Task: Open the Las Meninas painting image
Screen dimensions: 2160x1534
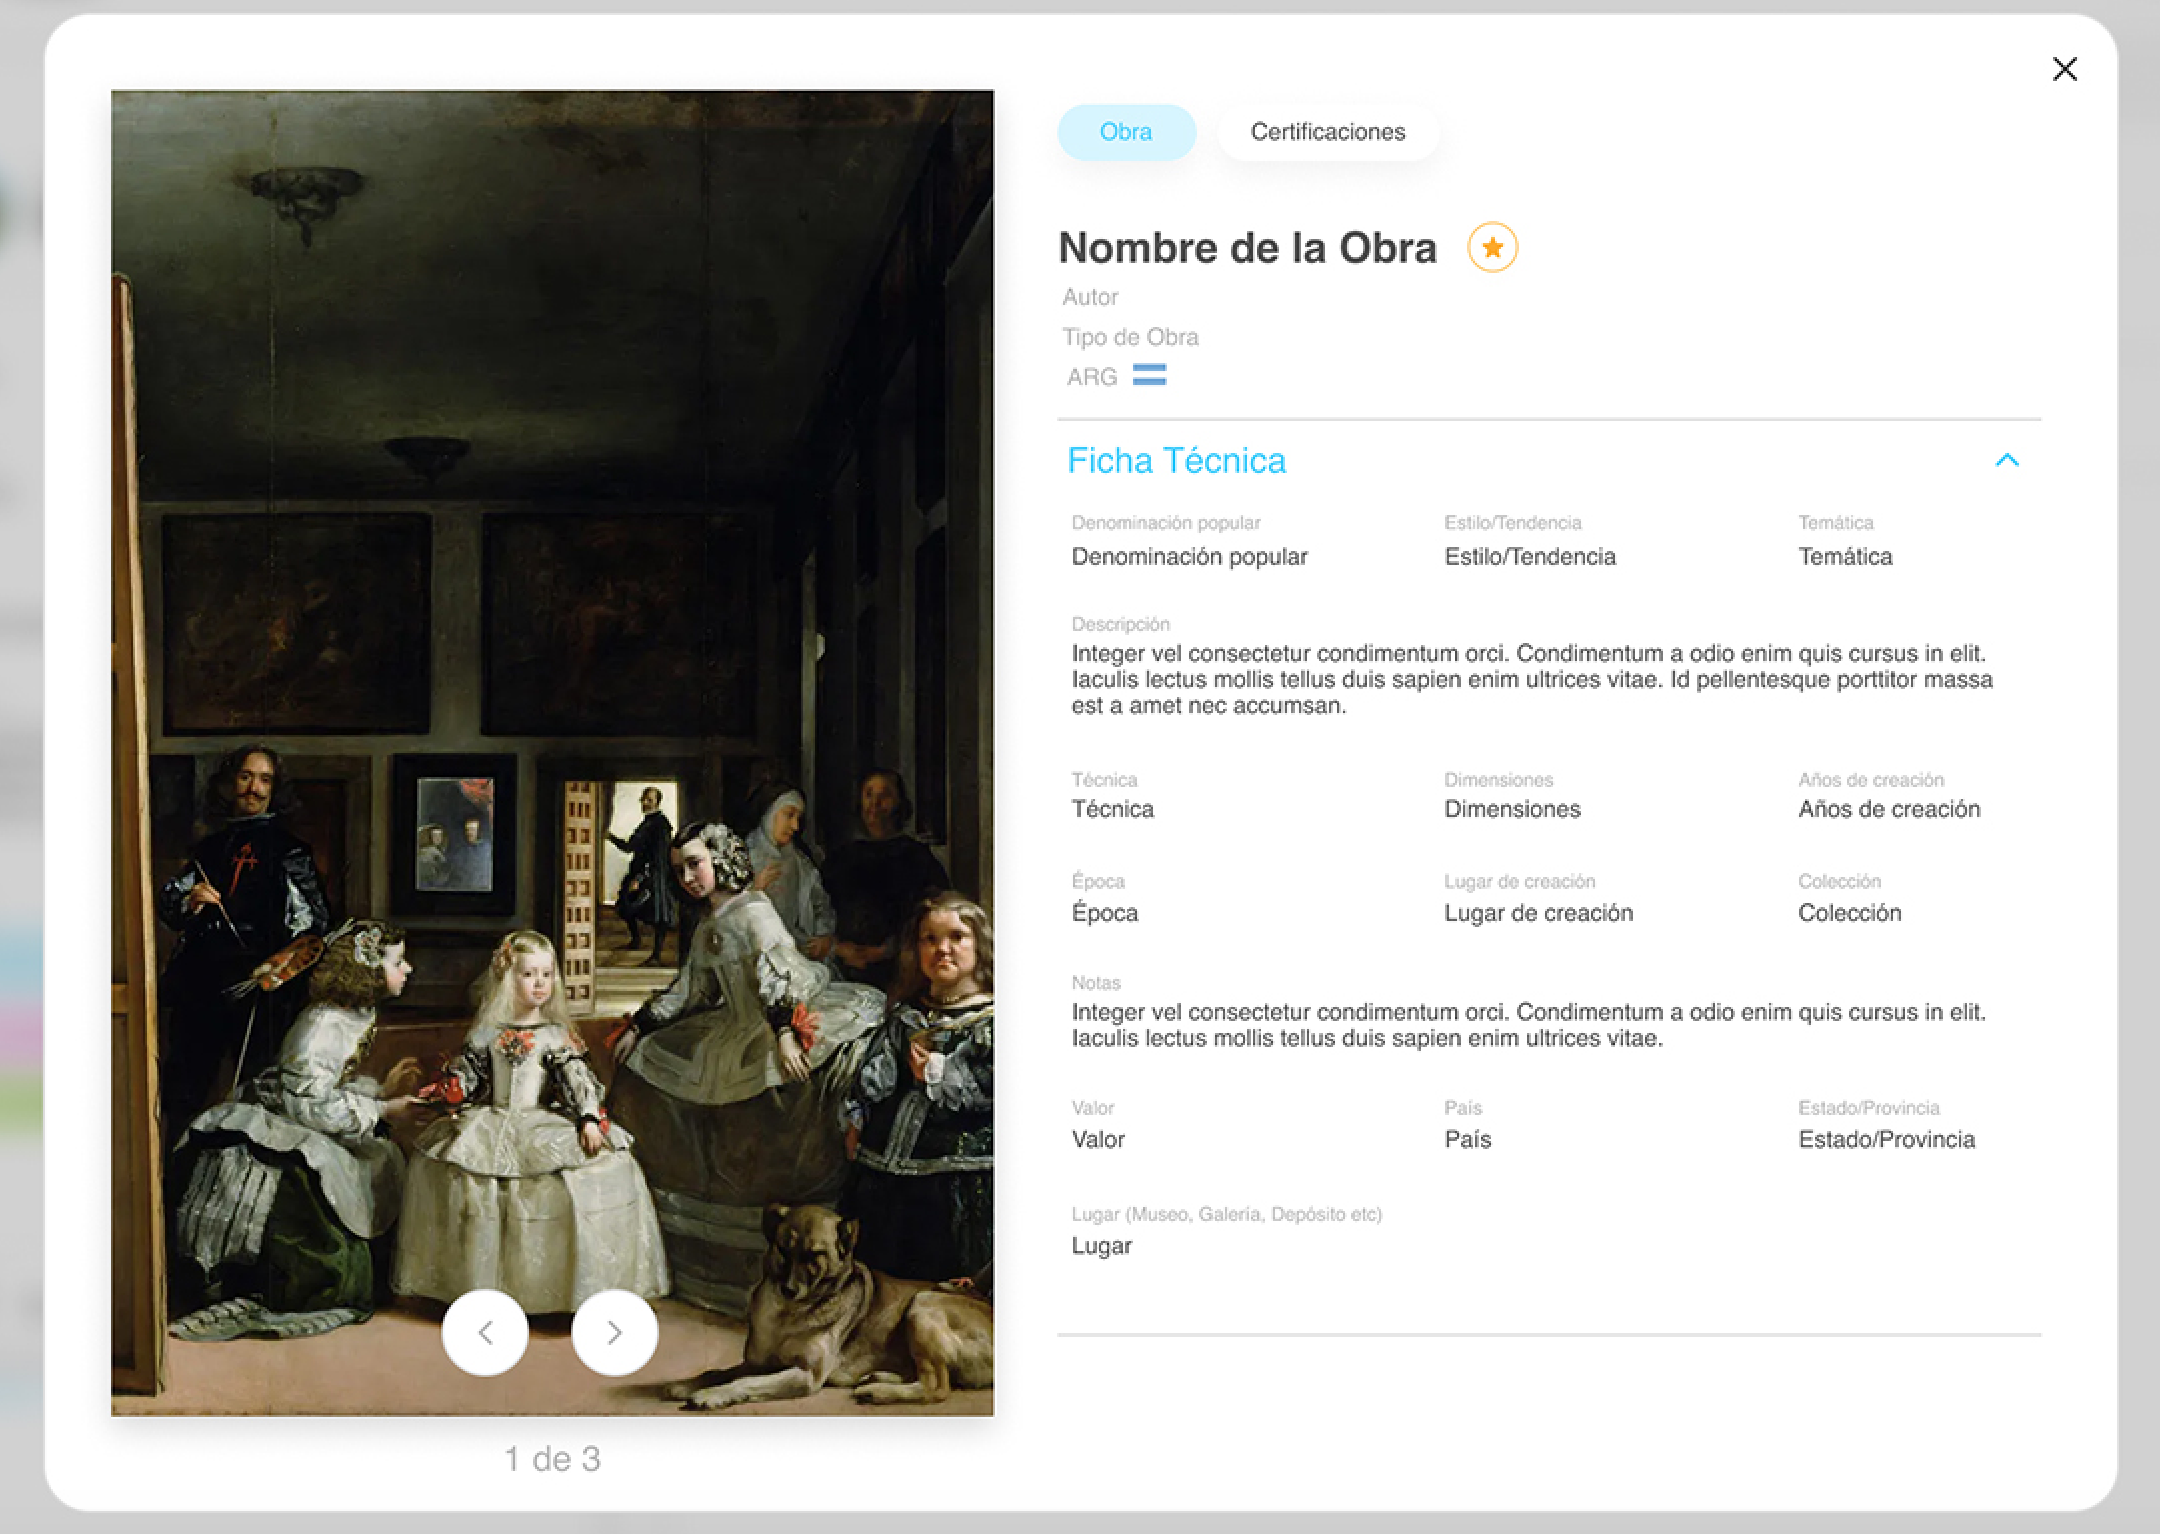Action: point(552,752)
